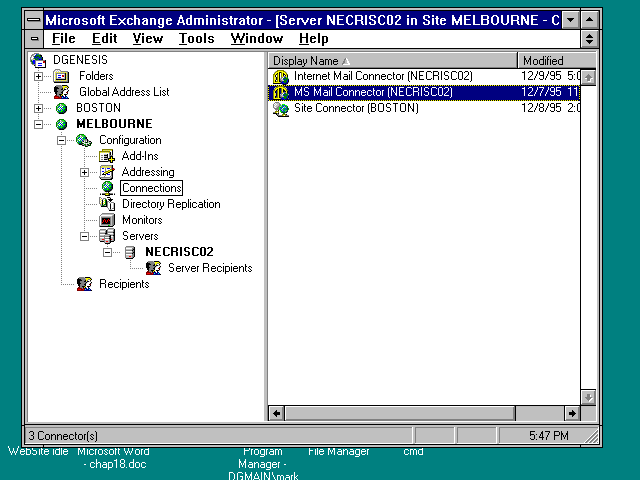Select the MELBOURNE site label
The height and width of the screenshot is (480, 640).
coord(114,124)
